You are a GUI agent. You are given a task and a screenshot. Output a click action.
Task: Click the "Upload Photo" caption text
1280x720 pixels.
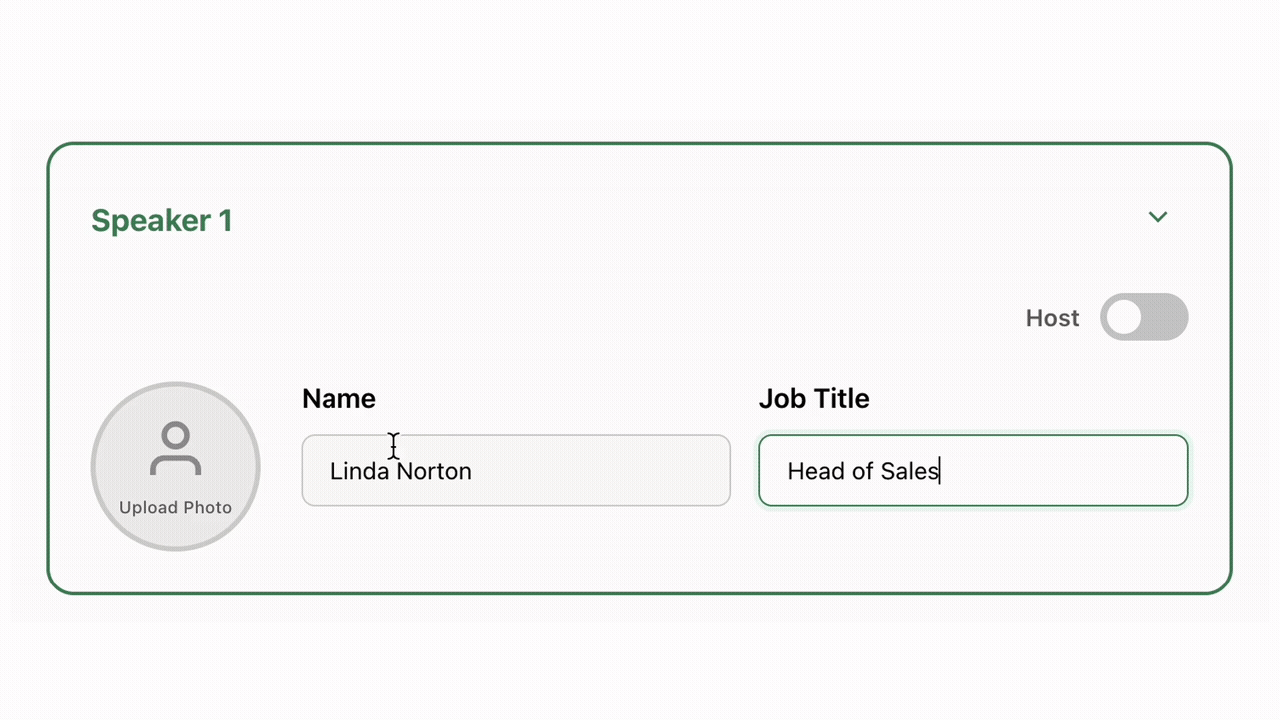click(x=176, y=508)
